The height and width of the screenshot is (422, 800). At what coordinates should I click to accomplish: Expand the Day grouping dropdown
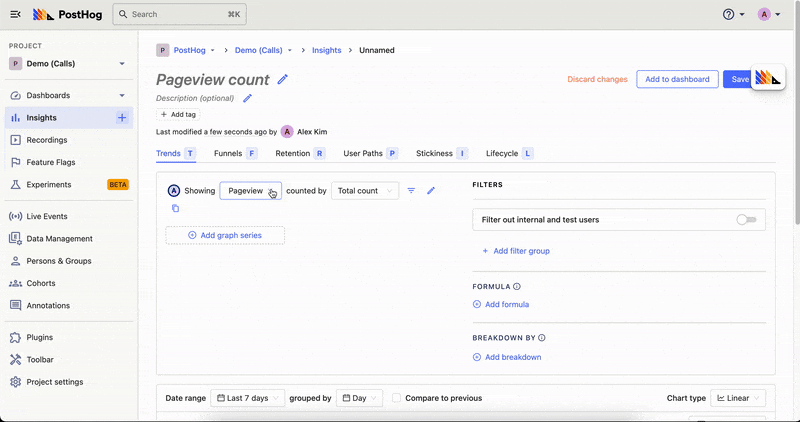[x=359, y=398]
